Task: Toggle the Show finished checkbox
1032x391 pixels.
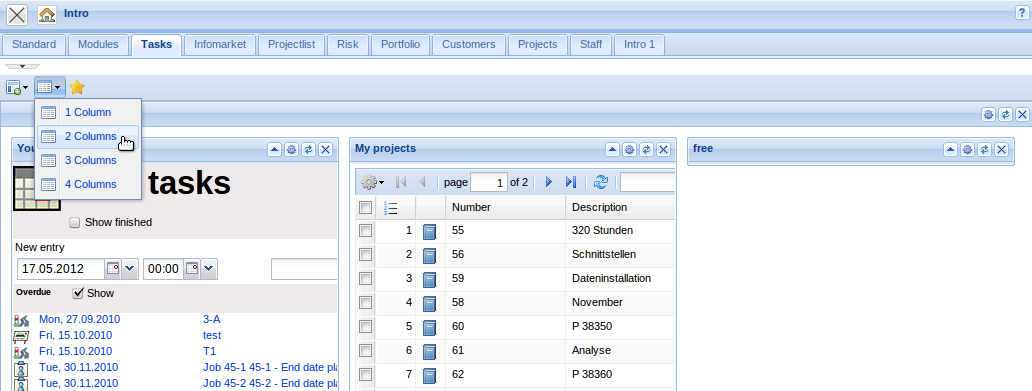Action: pyautogui.click(x=75, y=222)
